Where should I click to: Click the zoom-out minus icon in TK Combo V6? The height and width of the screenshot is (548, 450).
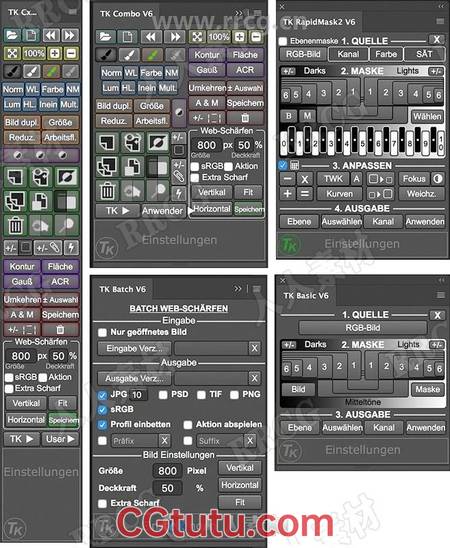tap(256, 36)
